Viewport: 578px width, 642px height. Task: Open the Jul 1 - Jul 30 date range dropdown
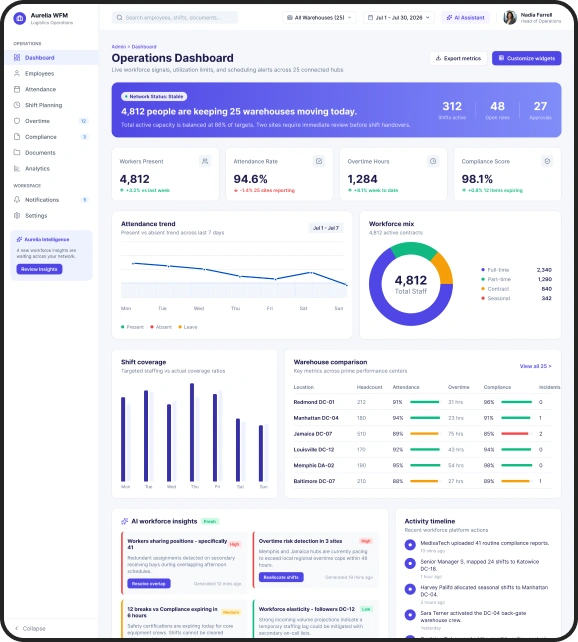pyautogui.click(x=399, y=18)
